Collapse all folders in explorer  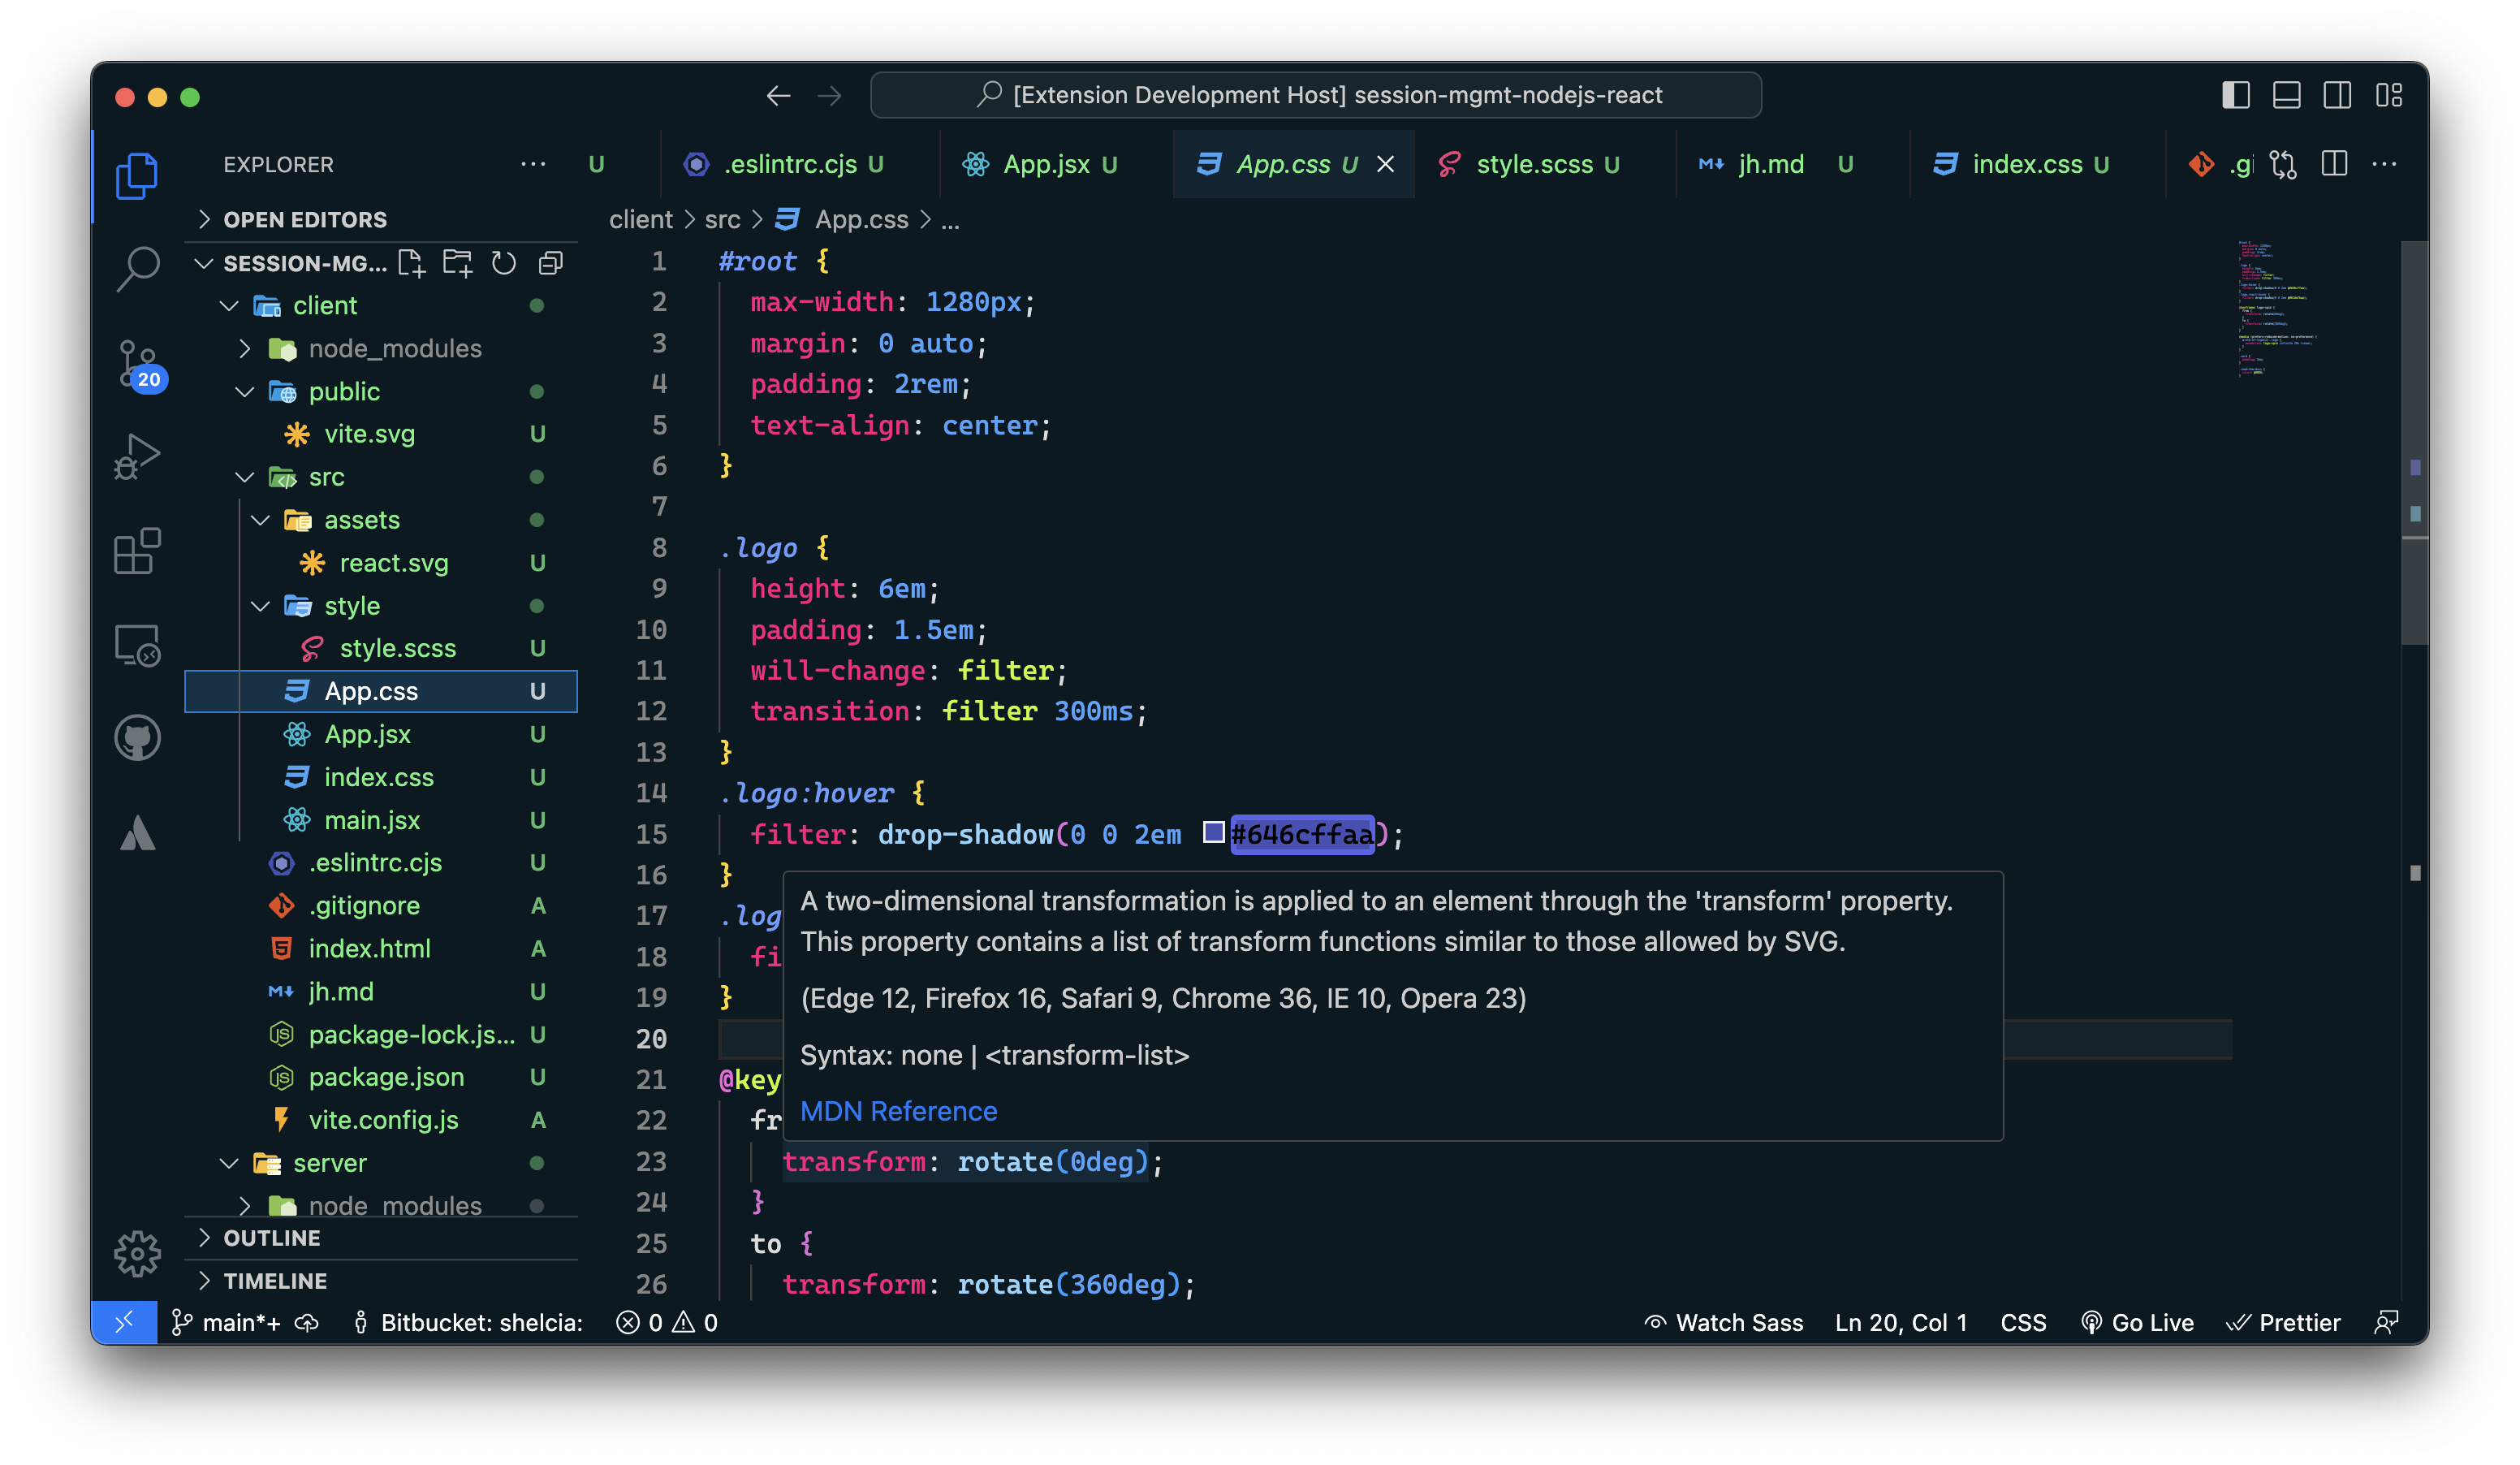(x=551, y=263)
